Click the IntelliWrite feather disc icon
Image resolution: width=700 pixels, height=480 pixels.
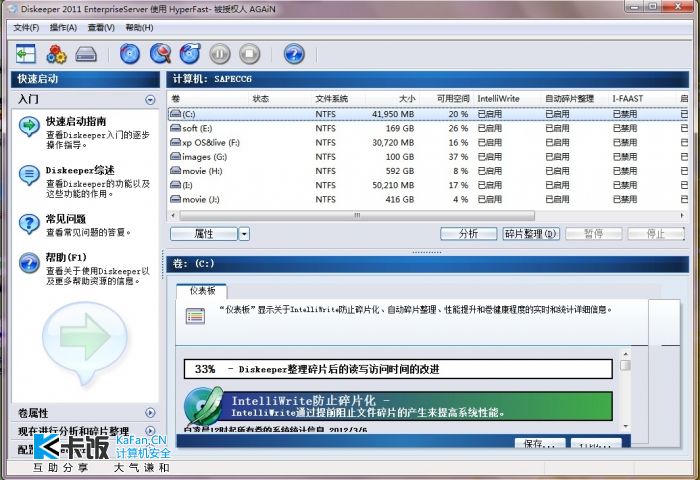[203, 406]
